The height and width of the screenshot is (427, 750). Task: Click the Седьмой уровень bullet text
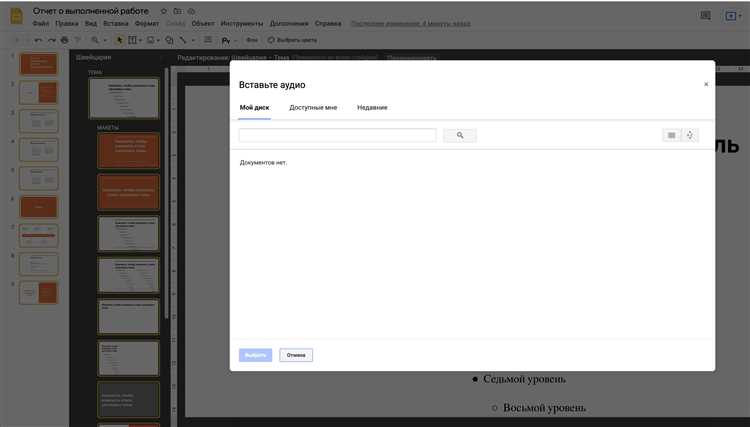pyautogui.click(x=524, y=379)
